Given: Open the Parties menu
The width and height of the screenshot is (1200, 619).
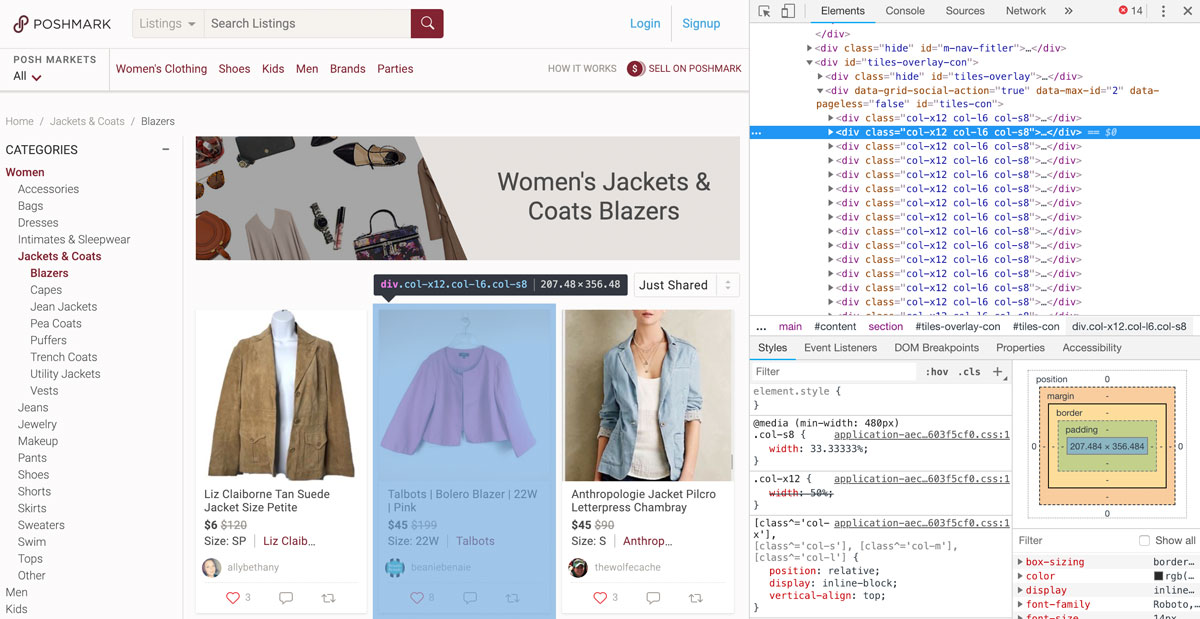Looking at the screenshot, I should pyautogui.click(x=395, y=69).
